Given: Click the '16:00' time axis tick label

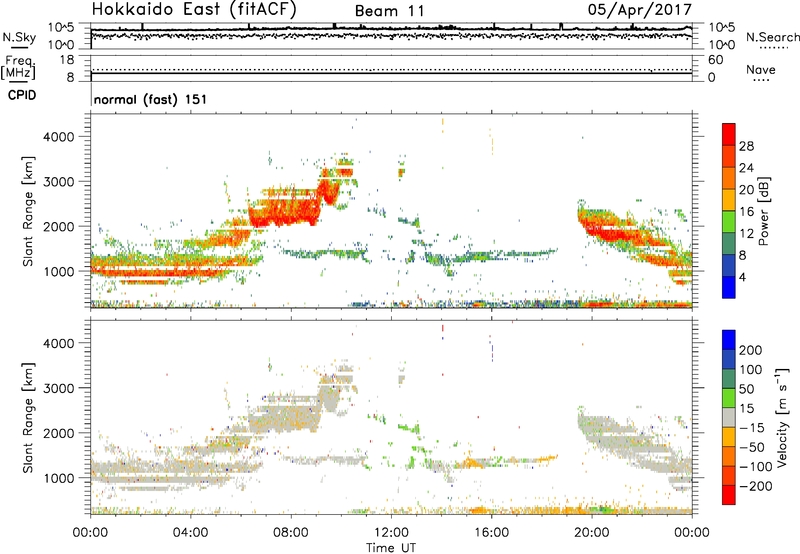Looking at the screenshot, I should (x=491, y=533).
